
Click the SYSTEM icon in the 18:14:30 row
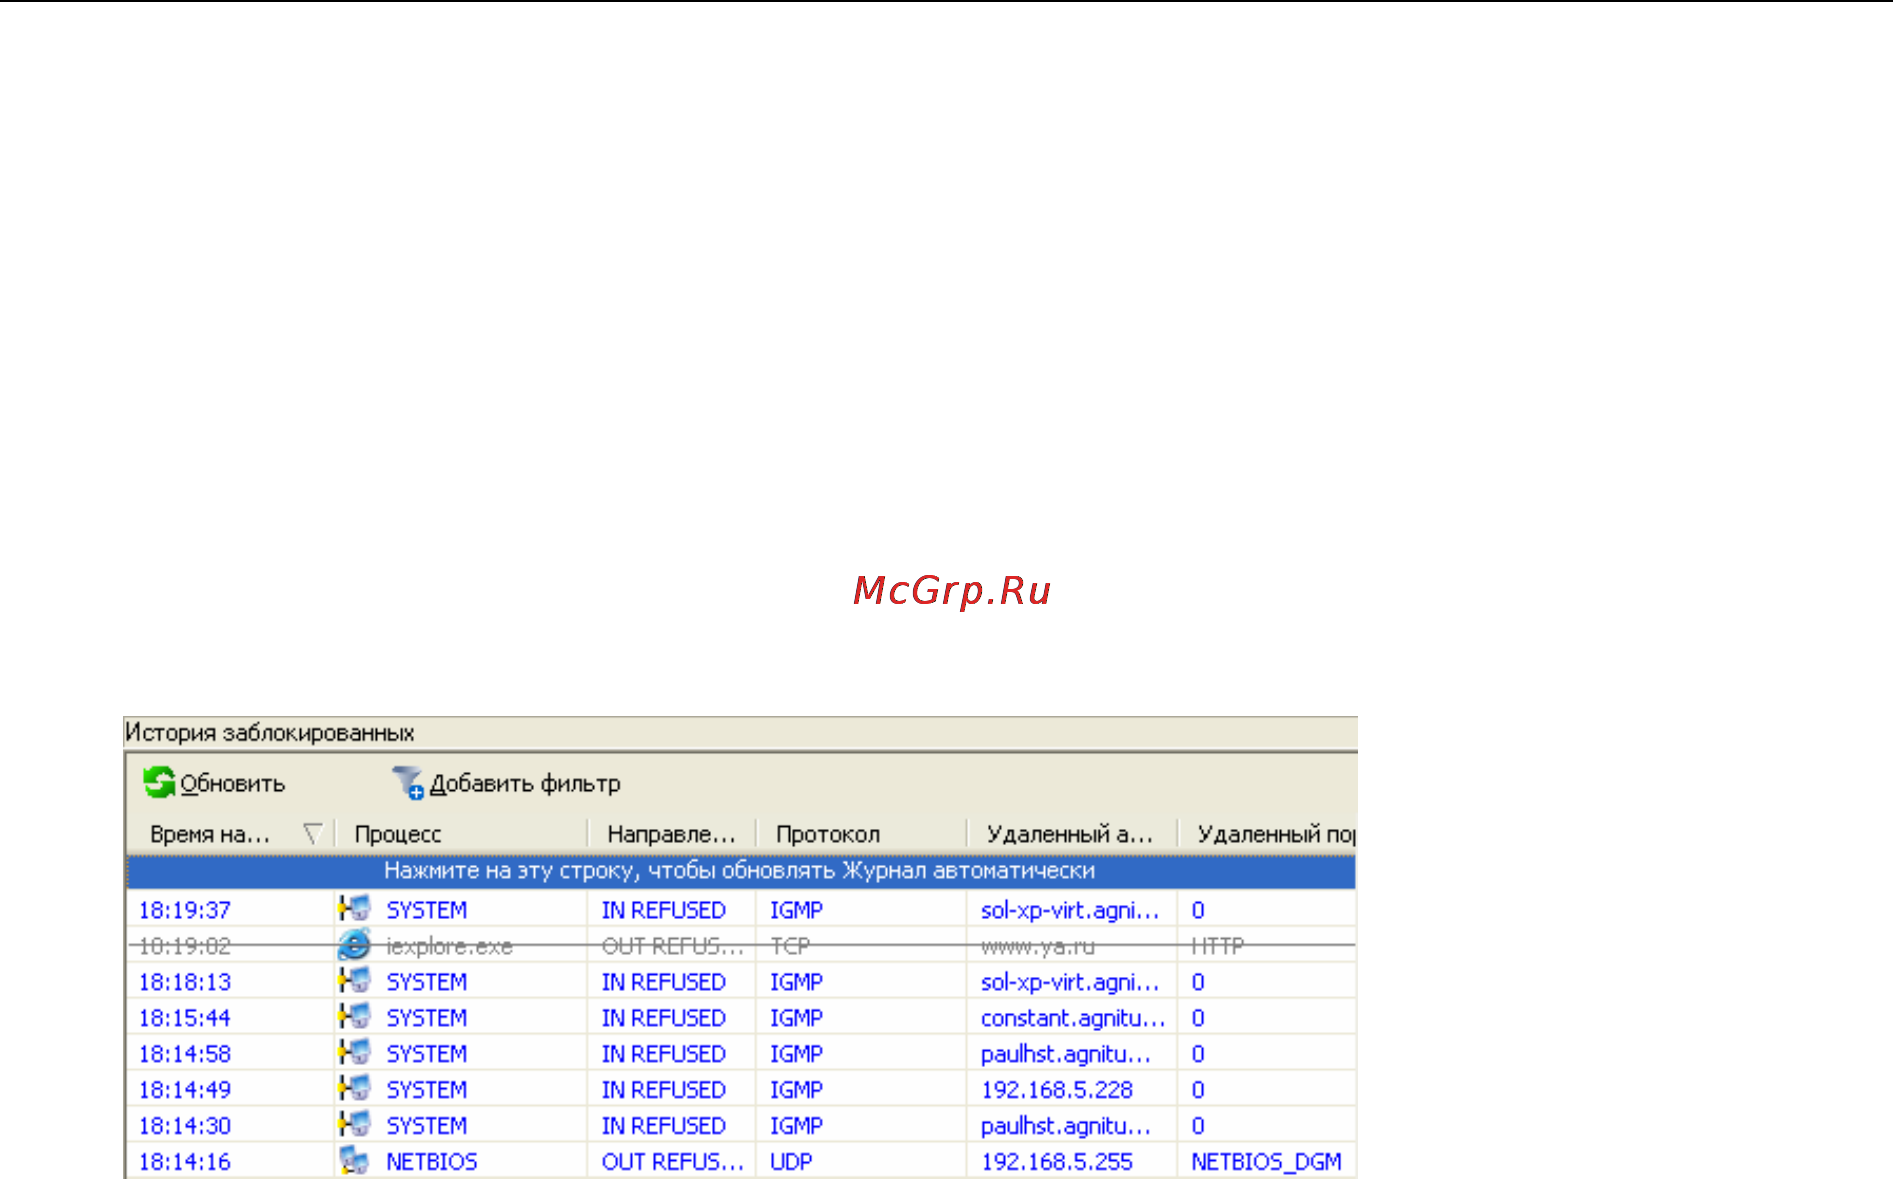click(x=354, y=1125)
